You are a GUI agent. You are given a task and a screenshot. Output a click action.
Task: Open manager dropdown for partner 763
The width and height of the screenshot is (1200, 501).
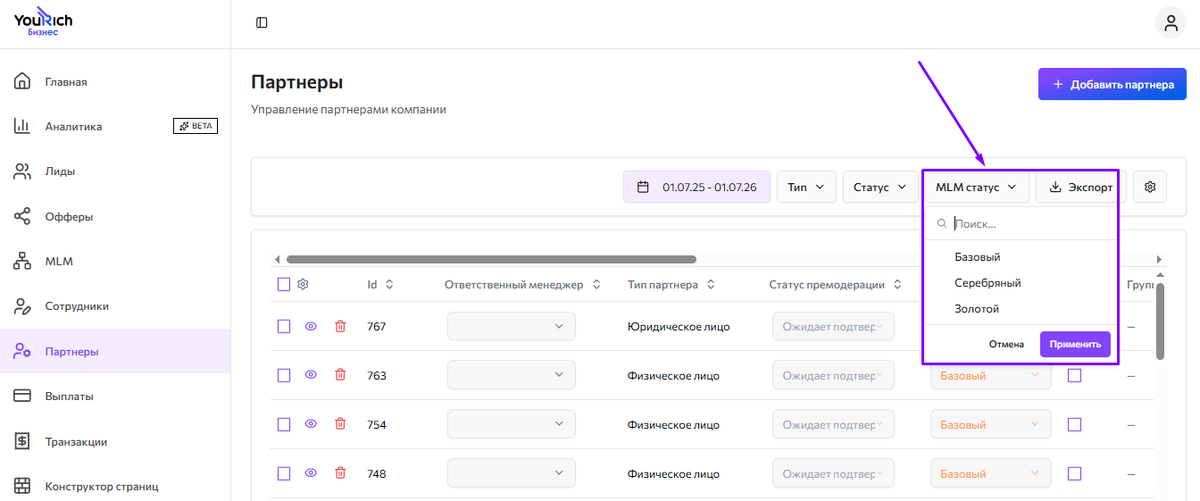tap(512, 375)
